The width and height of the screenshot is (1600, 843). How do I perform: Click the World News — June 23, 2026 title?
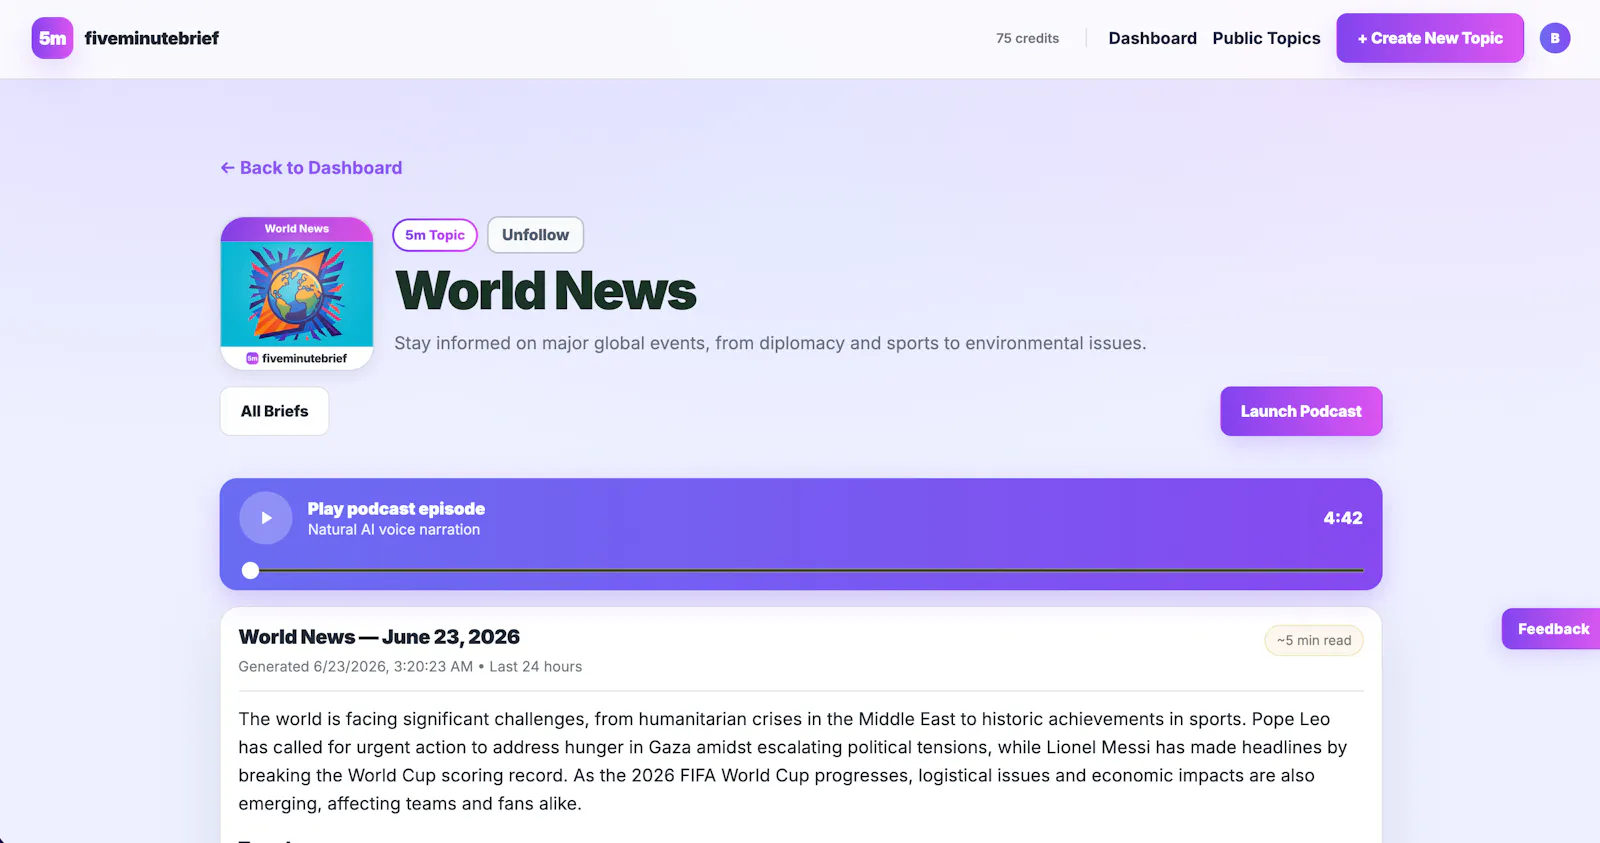(379, 637)
